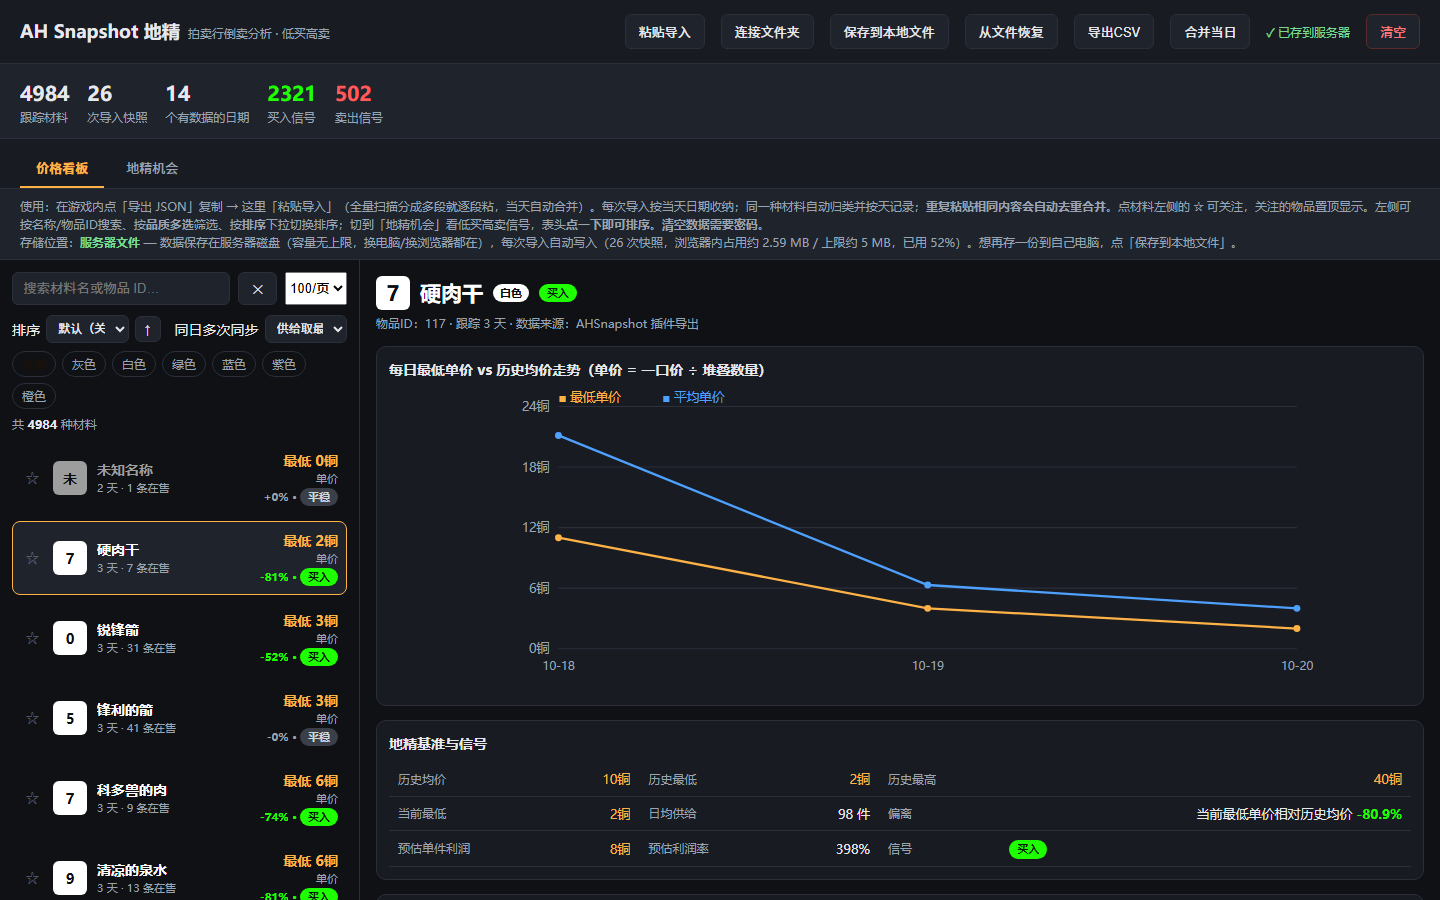
Task: Toggle the 白色 quality filter
Action: [134, 364]
